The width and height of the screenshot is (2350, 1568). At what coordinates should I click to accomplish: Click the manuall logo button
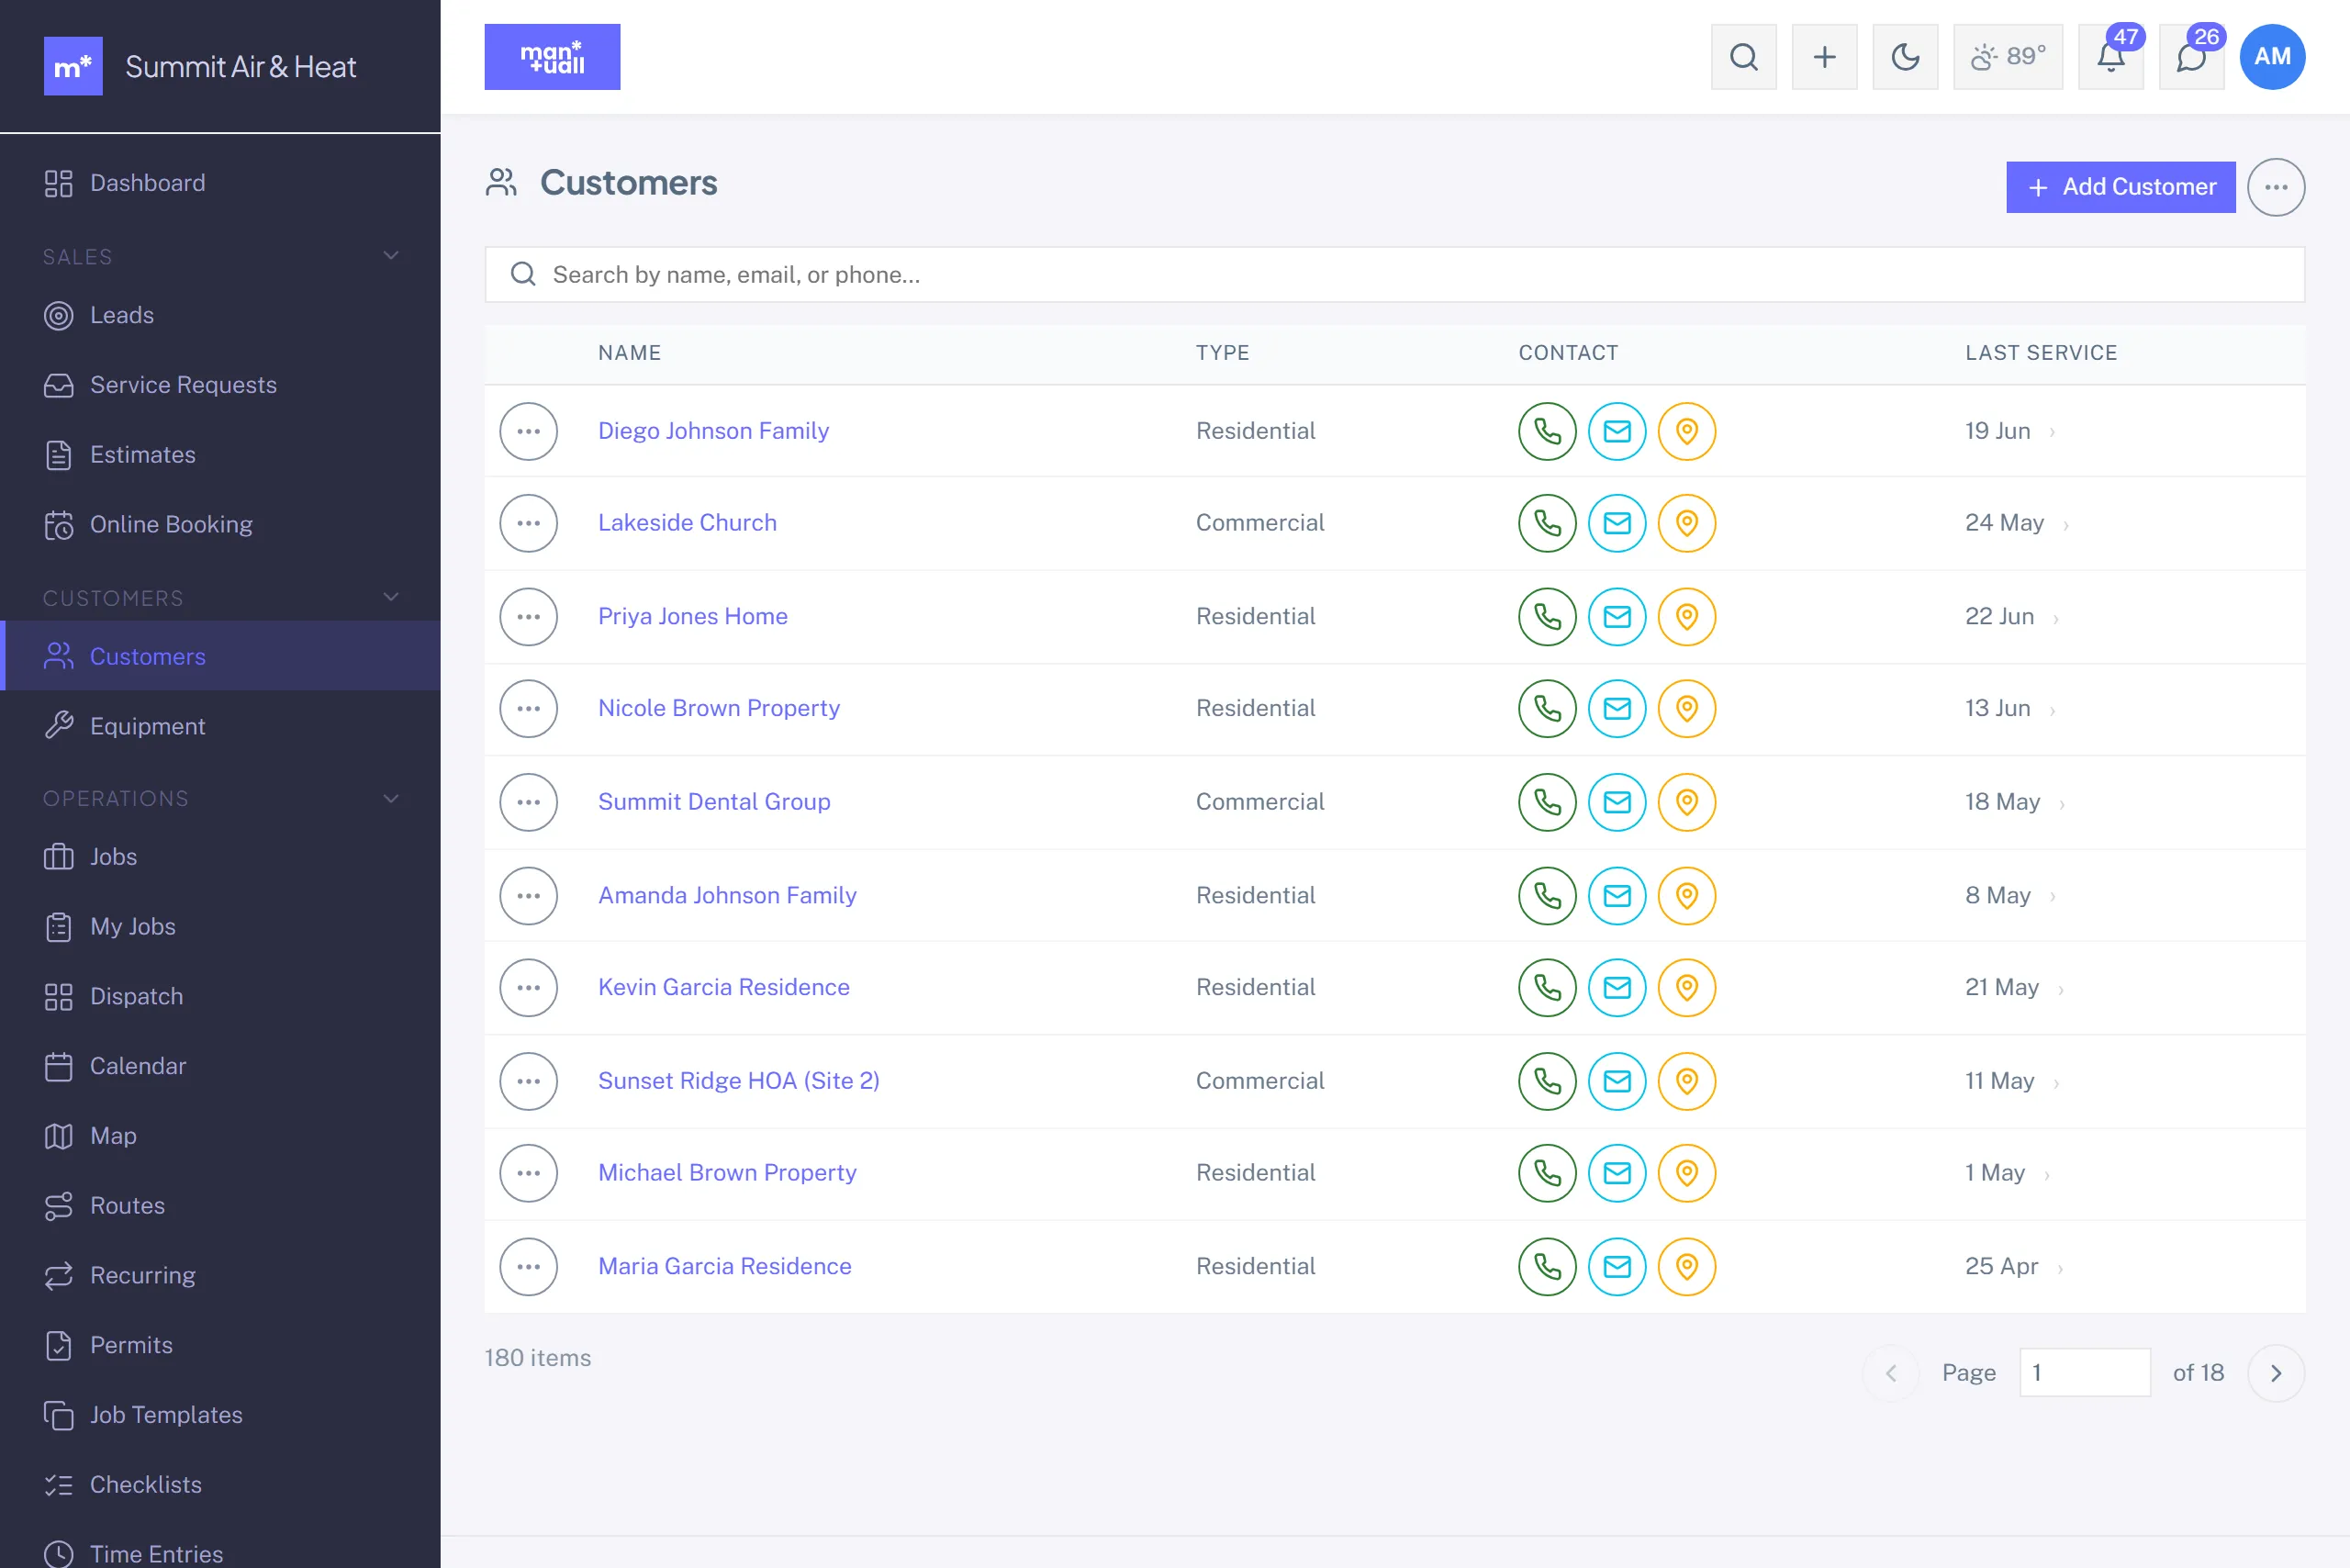pos(552,57)
